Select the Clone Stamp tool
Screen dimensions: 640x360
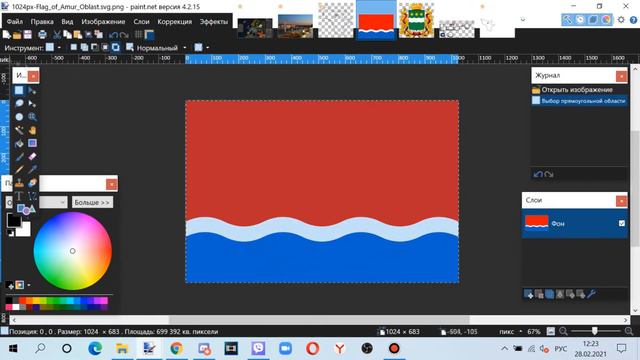[x=19, y=183]
